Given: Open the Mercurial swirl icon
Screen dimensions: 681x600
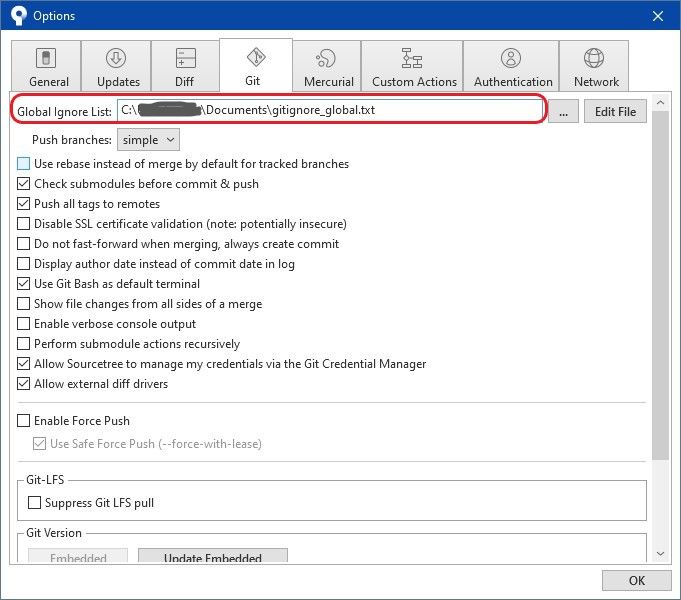Looking at the screenshot, I should click(326, 58).
